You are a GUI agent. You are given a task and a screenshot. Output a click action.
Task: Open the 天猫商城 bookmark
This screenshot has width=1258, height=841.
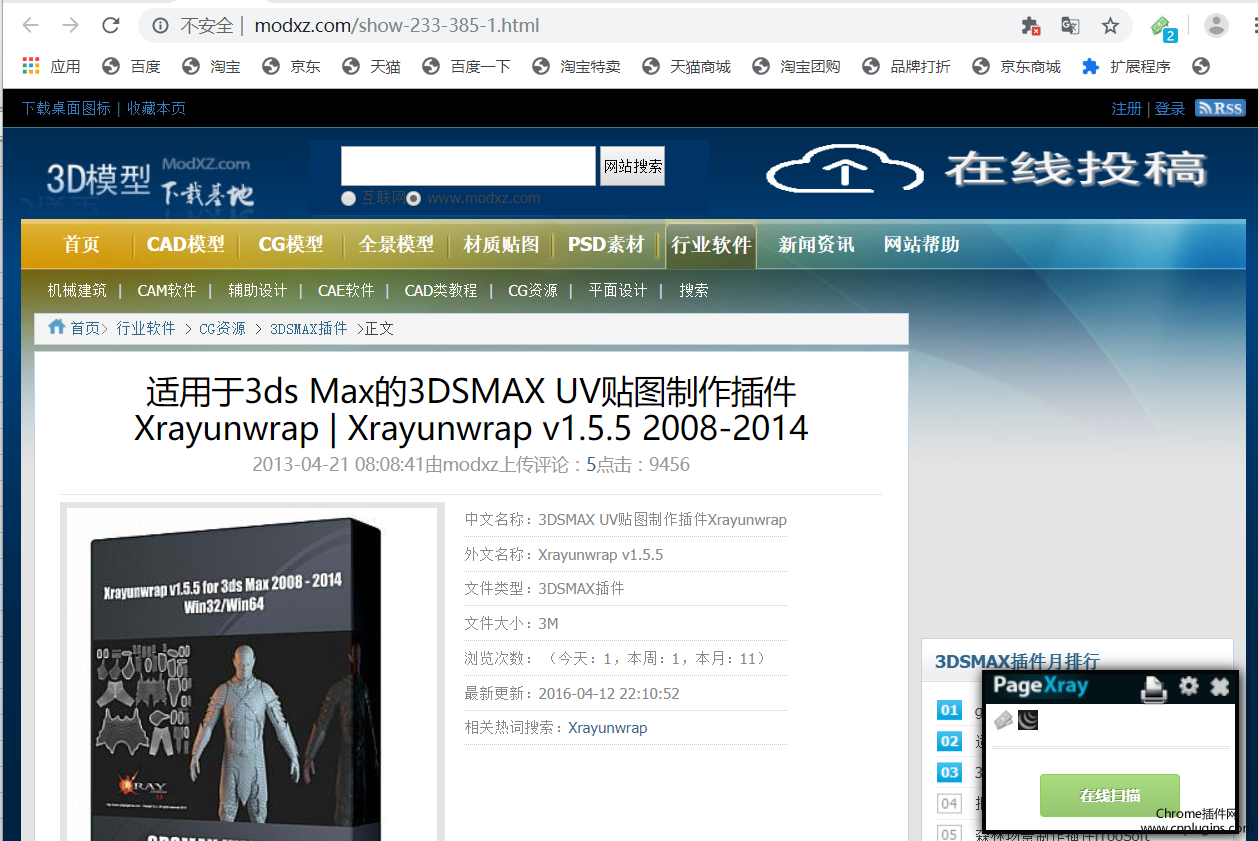[687, 66]
